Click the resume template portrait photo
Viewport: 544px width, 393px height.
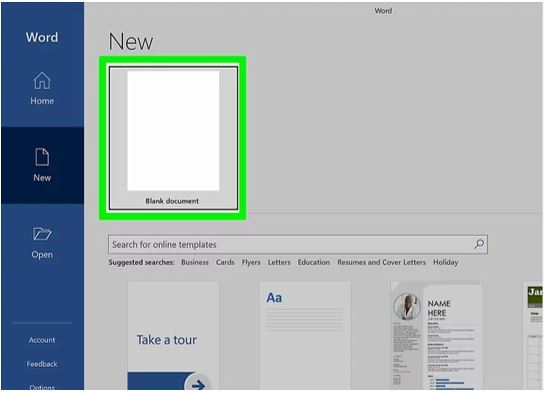click(x=407, y=306)
